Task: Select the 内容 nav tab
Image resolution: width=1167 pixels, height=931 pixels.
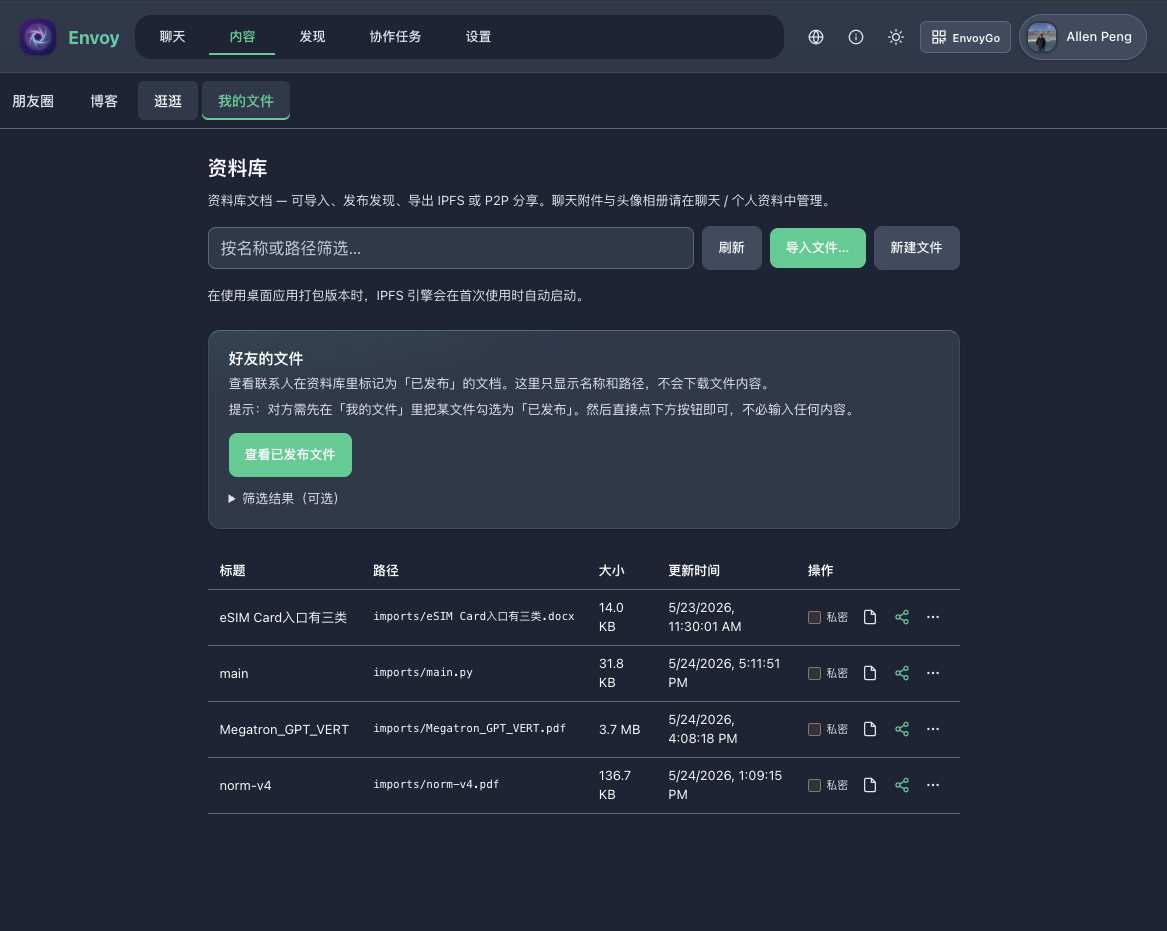Action: pos(242,36)
